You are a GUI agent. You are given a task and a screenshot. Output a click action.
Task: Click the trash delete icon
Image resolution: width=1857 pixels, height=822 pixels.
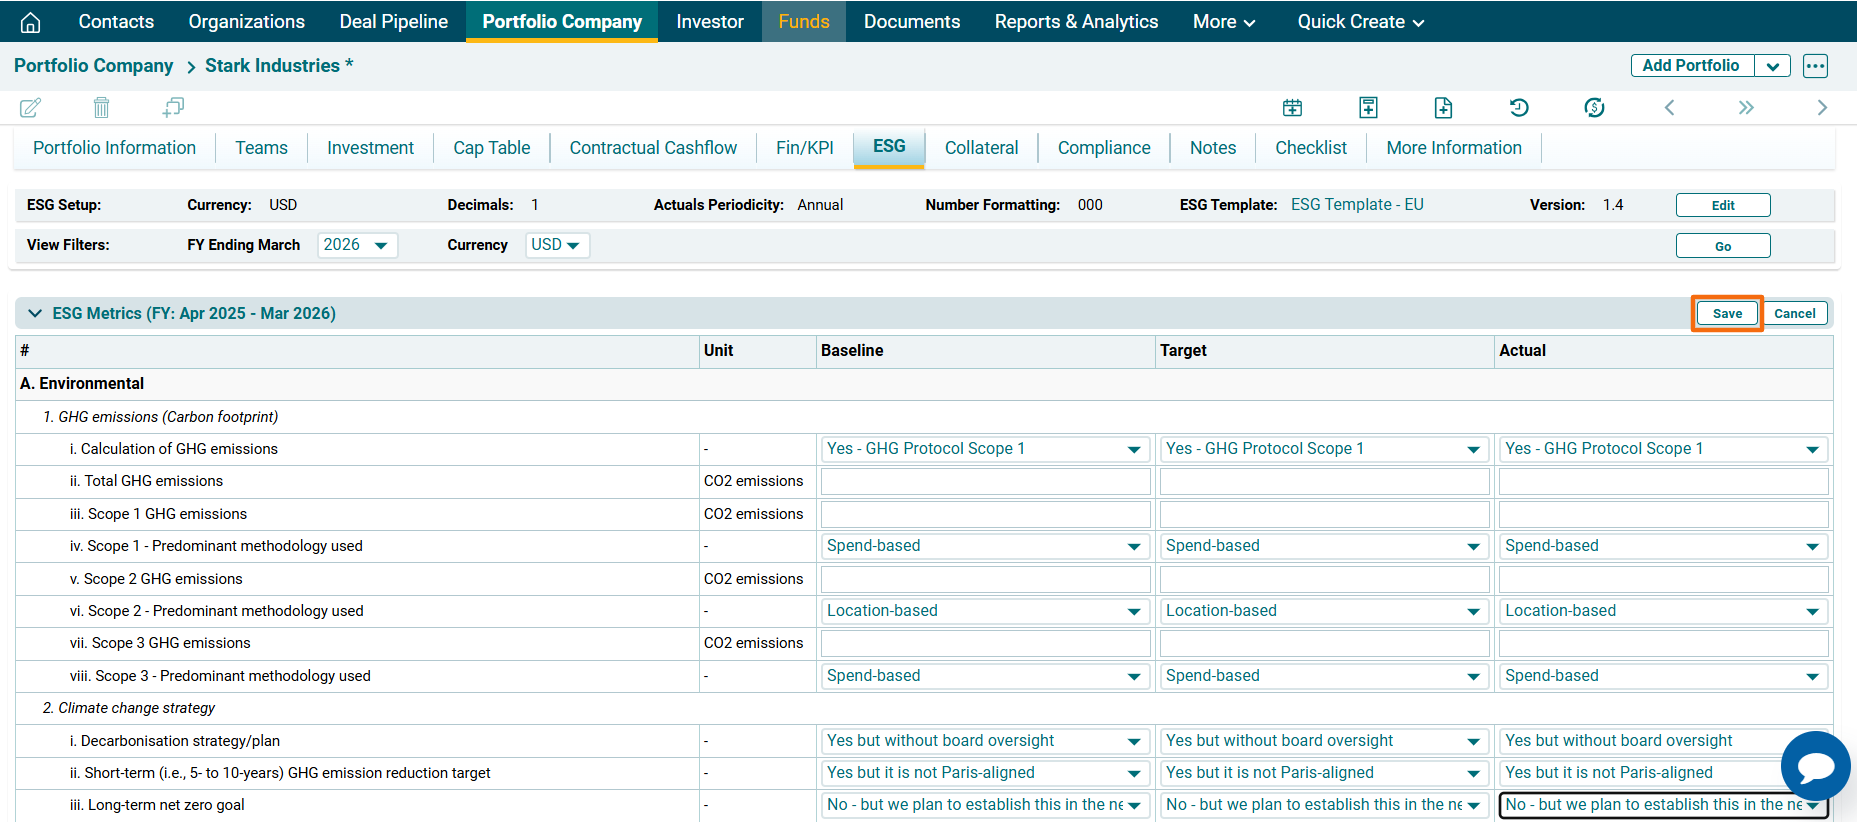[x=101, y=107]
